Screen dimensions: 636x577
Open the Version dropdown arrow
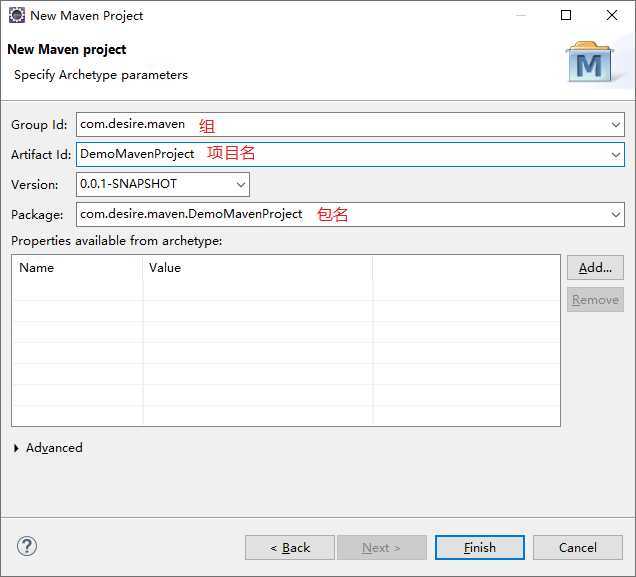(241, 184)
